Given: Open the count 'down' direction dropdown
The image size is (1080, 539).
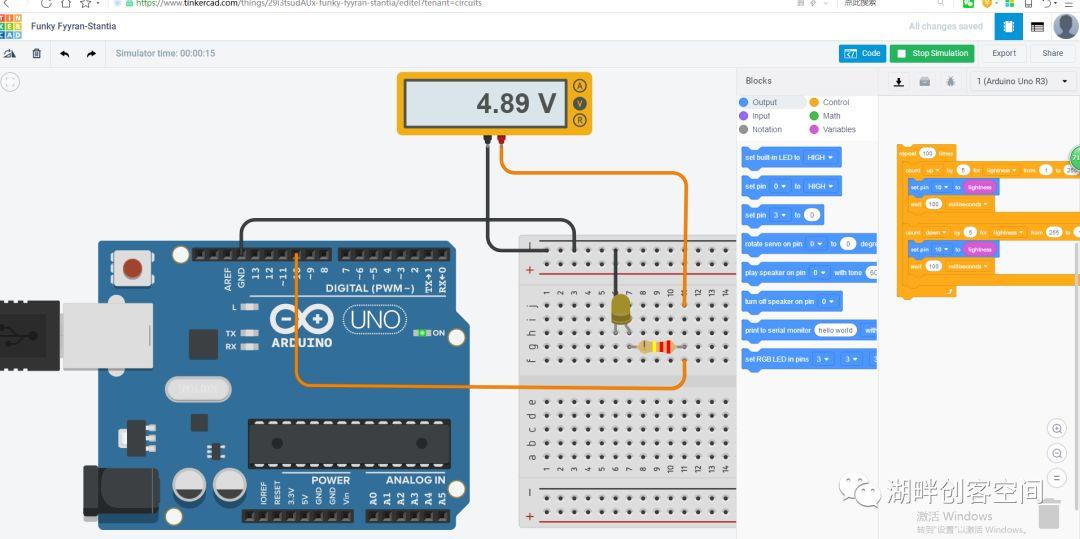Looking at the screenshot, I should (935, 233).
